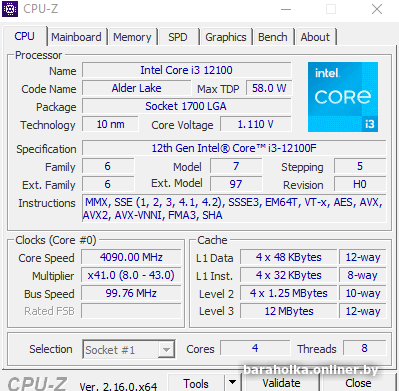This screenshot has width=399, height=391.
Task: Open the Bench tab
Action: pyautogui.click(x=273, y=37)
